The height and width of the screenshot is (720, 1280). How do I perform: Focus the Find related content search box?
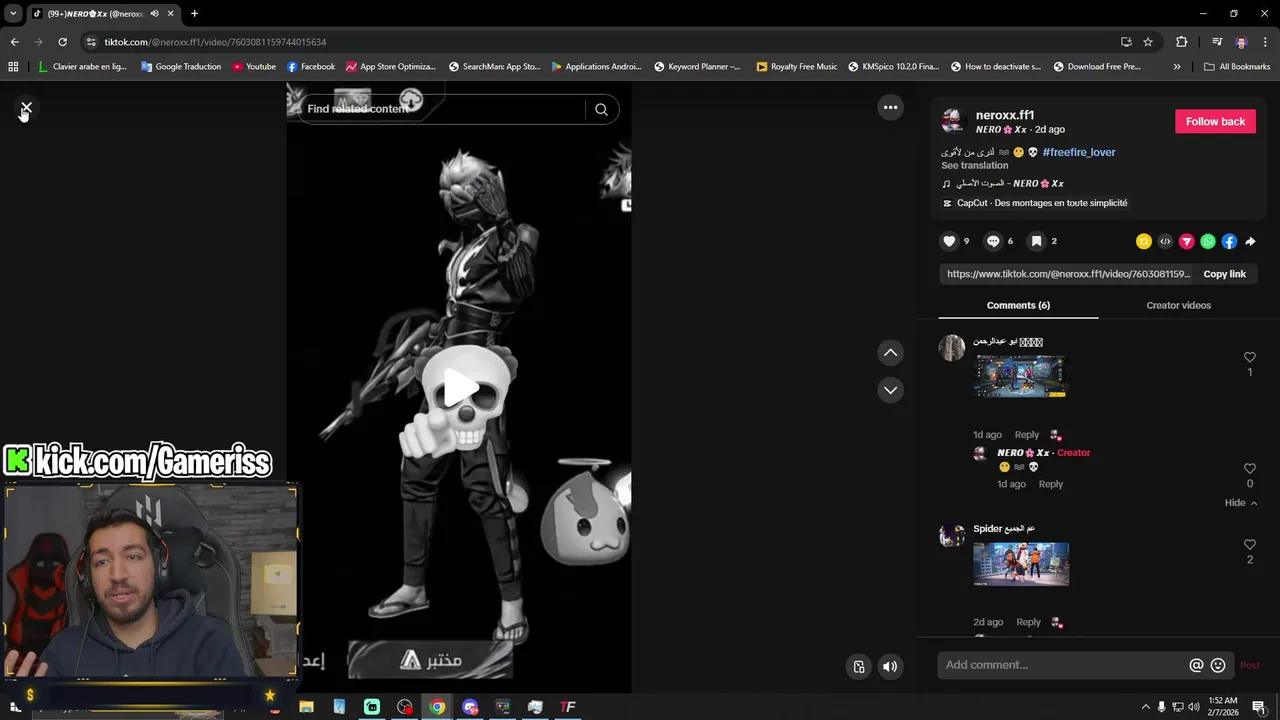pyautogui.click(x=440, y=109)
